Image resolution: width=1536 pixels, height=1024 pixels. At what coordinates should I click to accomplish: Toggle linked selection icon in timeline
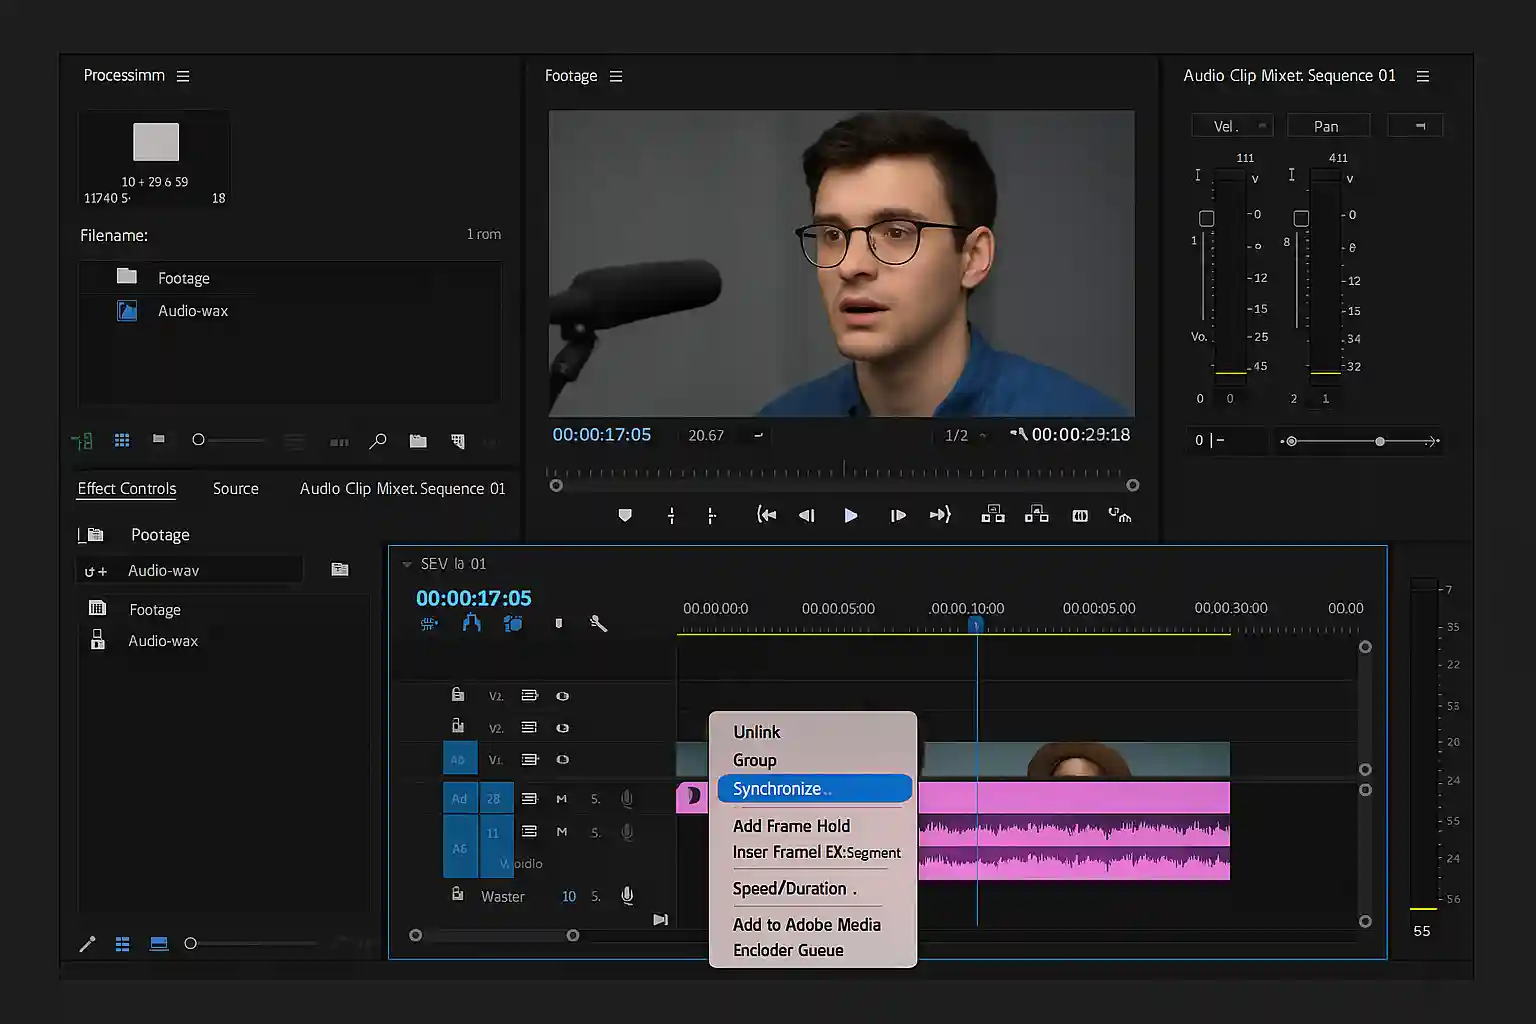point(513,623)
